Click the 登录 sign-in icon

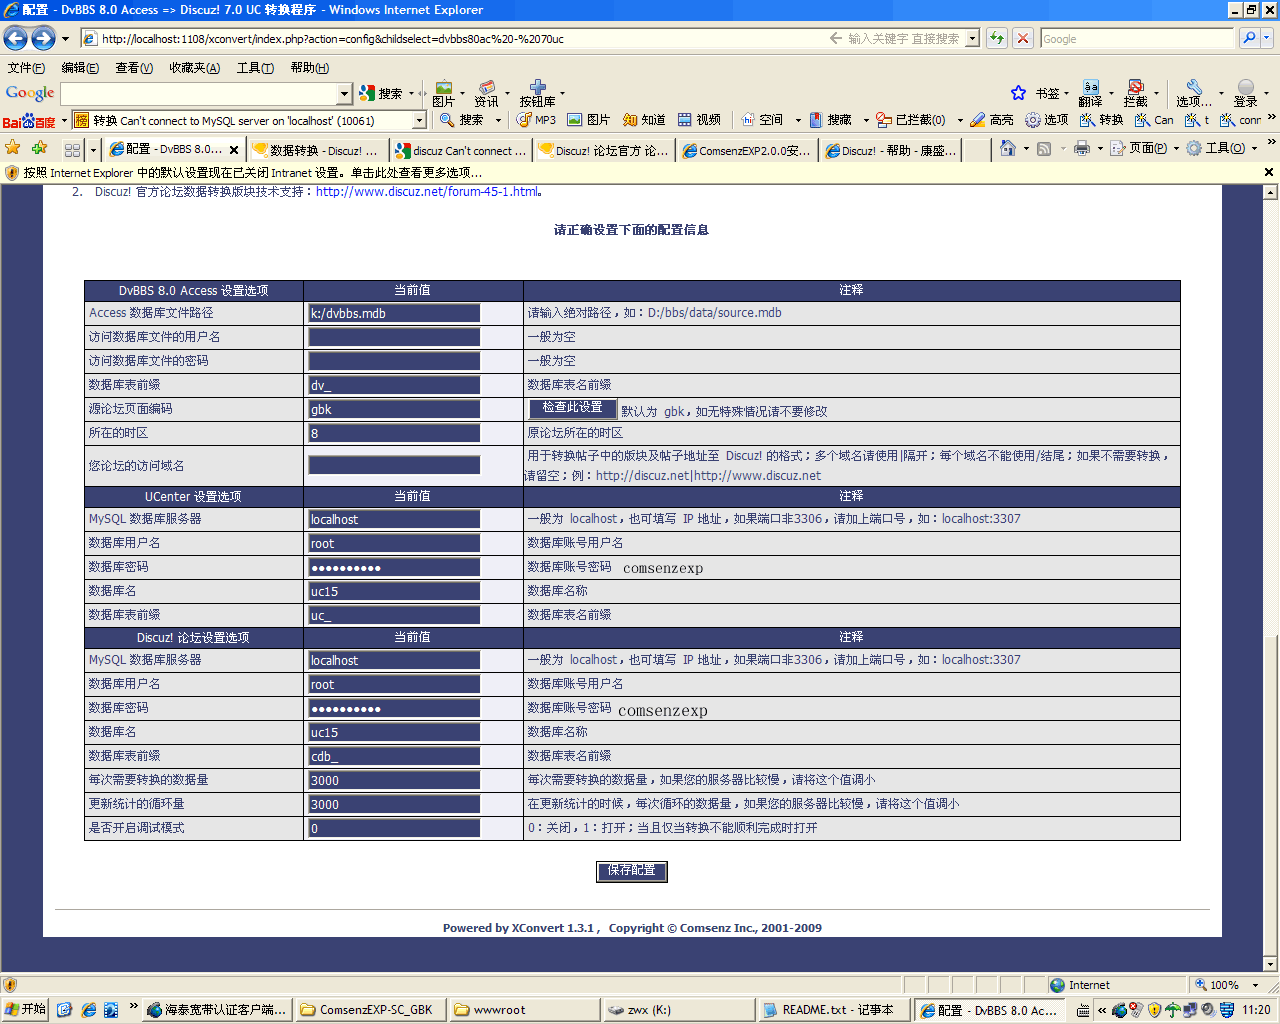1245,93
